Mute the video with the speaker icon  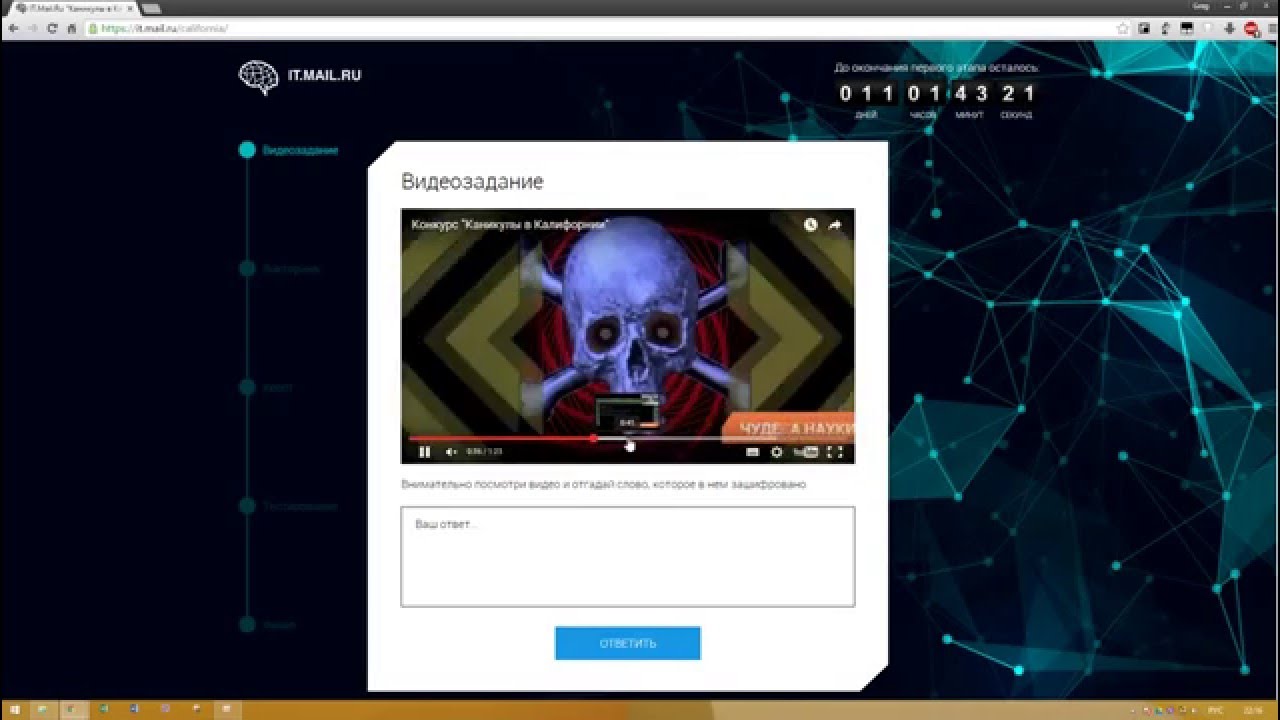coord(450,452)
